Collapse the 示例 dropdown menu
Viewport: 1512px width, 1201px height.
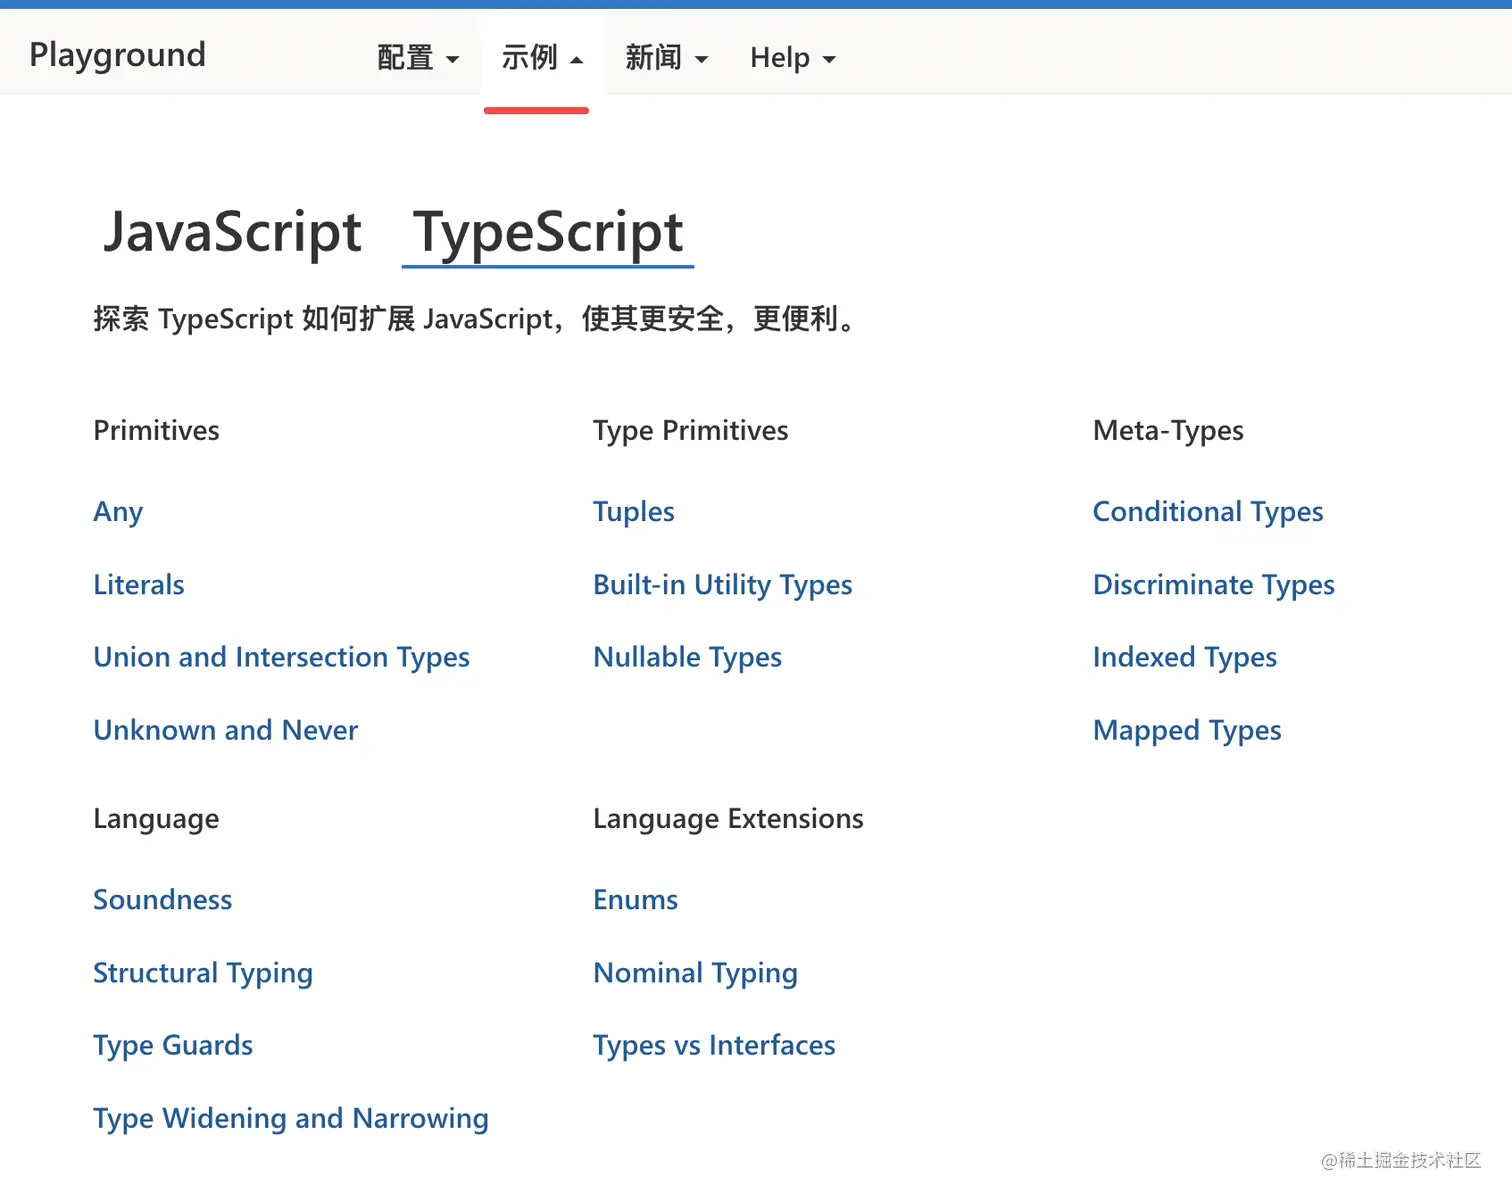coord(542,58)
